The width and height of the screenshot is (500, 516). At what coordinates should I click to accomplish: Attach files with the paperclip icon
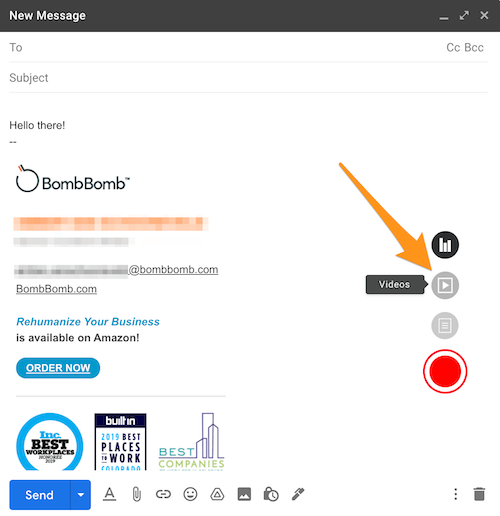(x=136, y=494)
